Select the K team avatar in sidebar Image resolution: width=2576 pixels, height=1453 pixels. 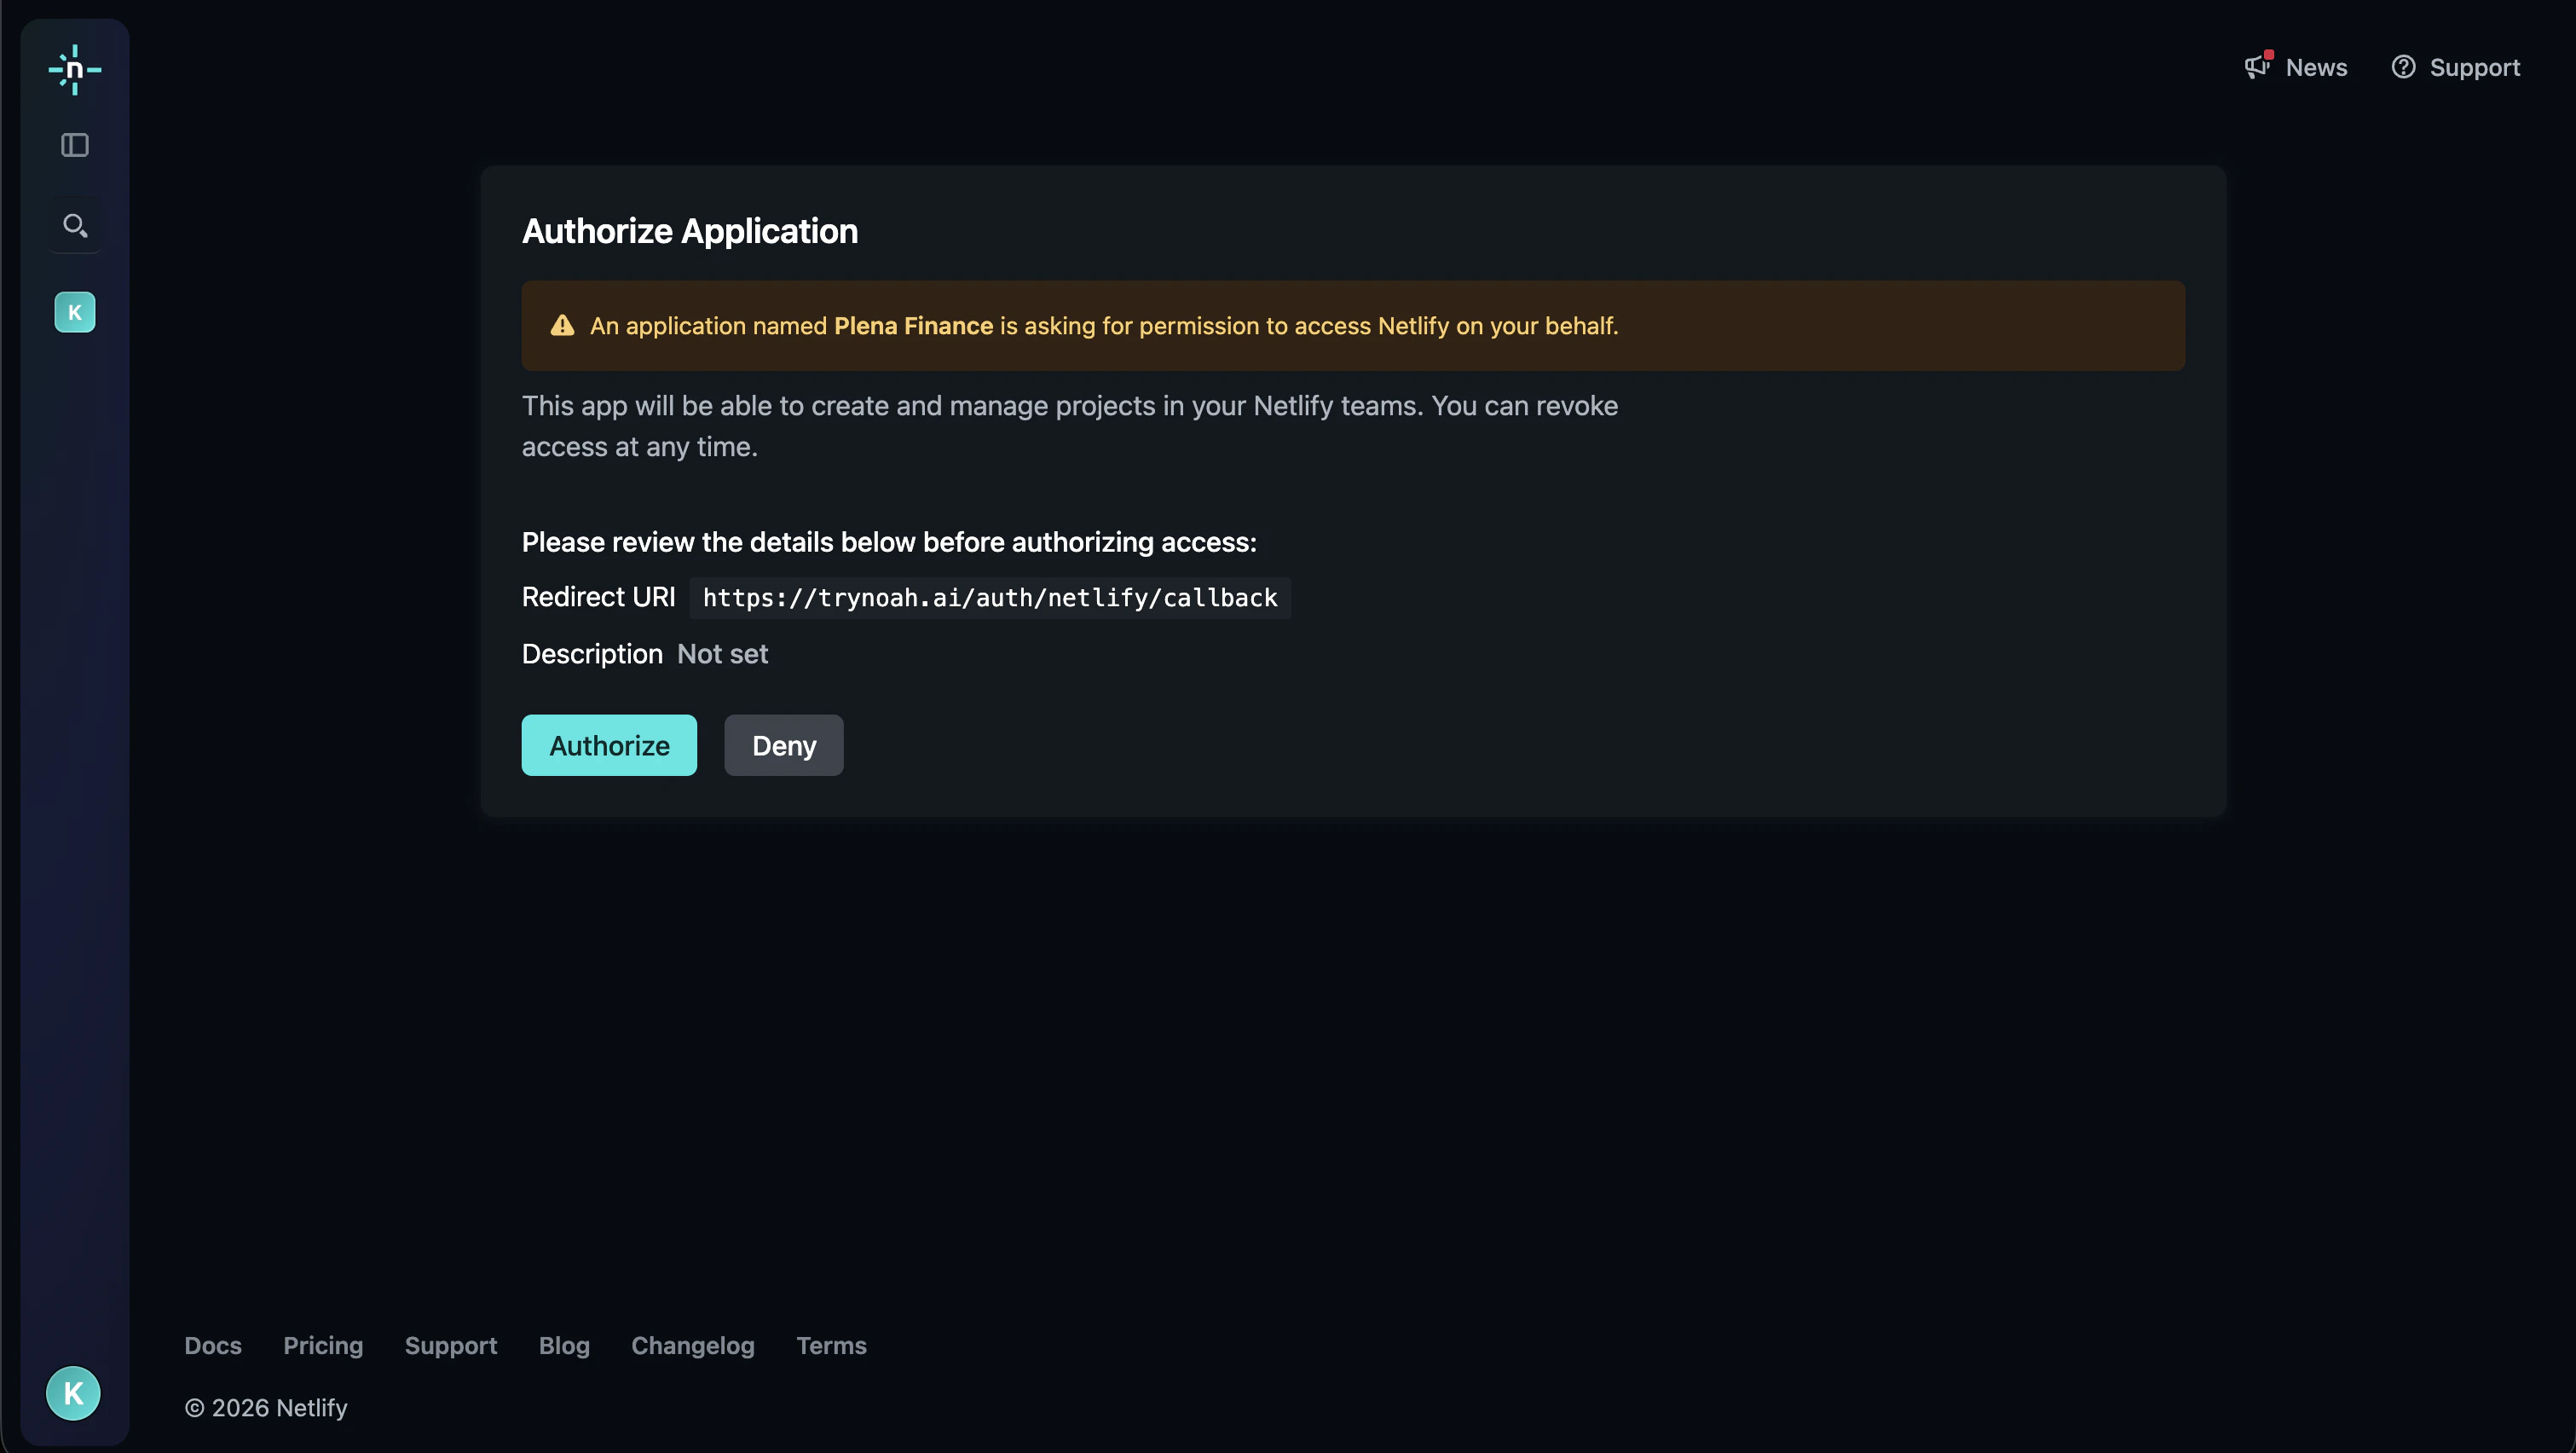tap(74, 311)
